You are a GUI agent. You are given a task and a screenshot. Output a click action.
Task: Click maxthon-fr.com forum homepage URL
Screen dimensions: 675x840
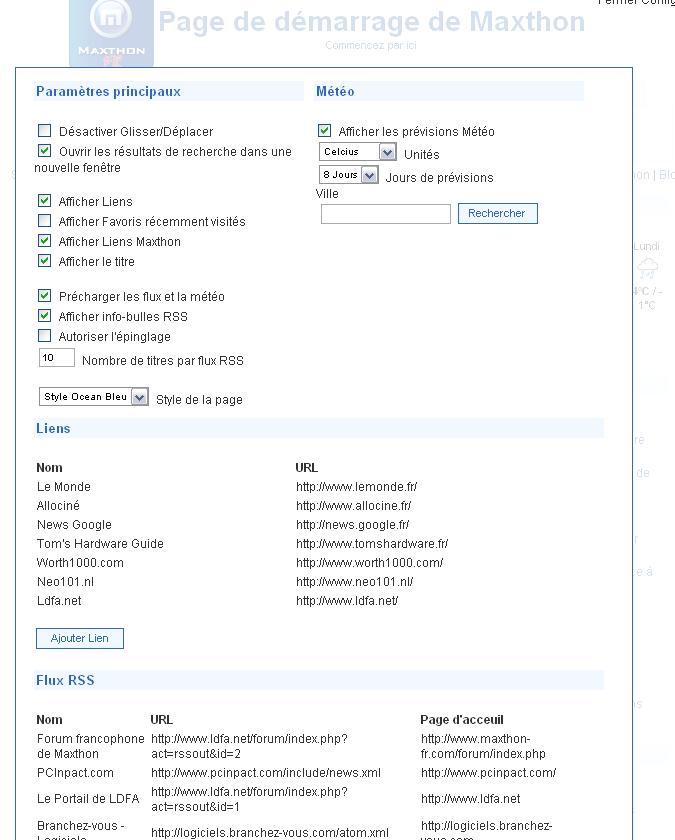[483, 746]
